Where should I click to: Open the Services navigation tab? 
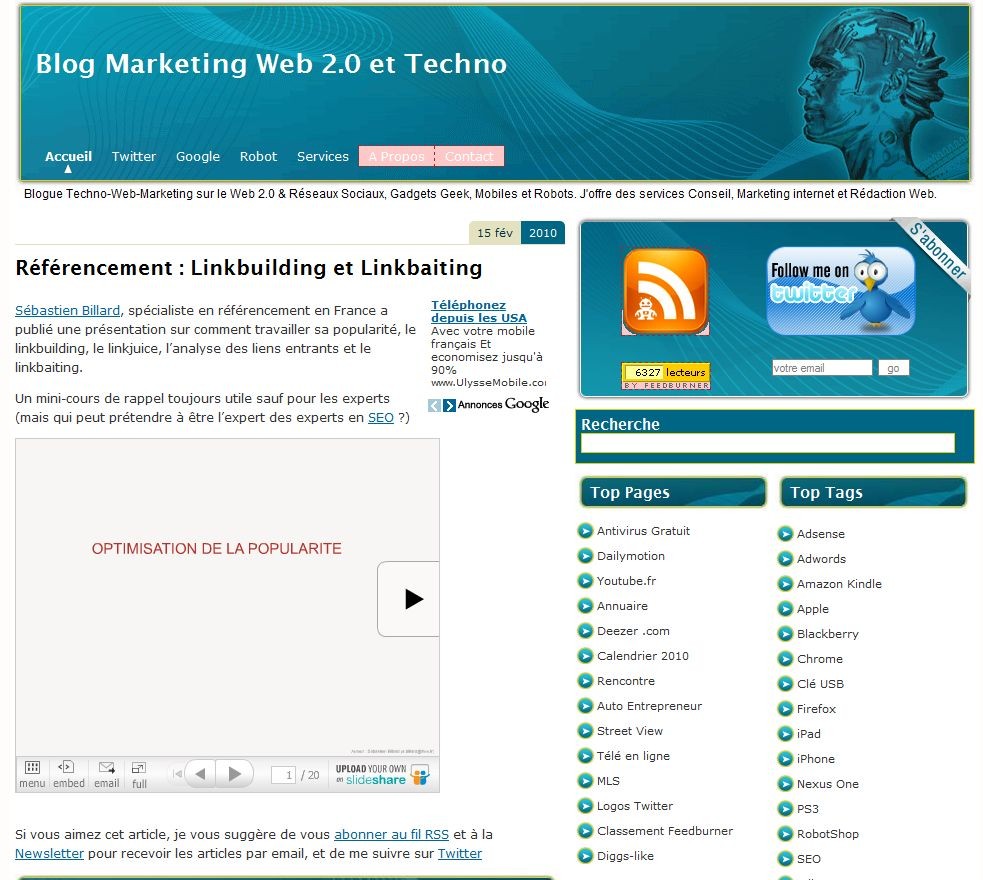coord(322,157)
